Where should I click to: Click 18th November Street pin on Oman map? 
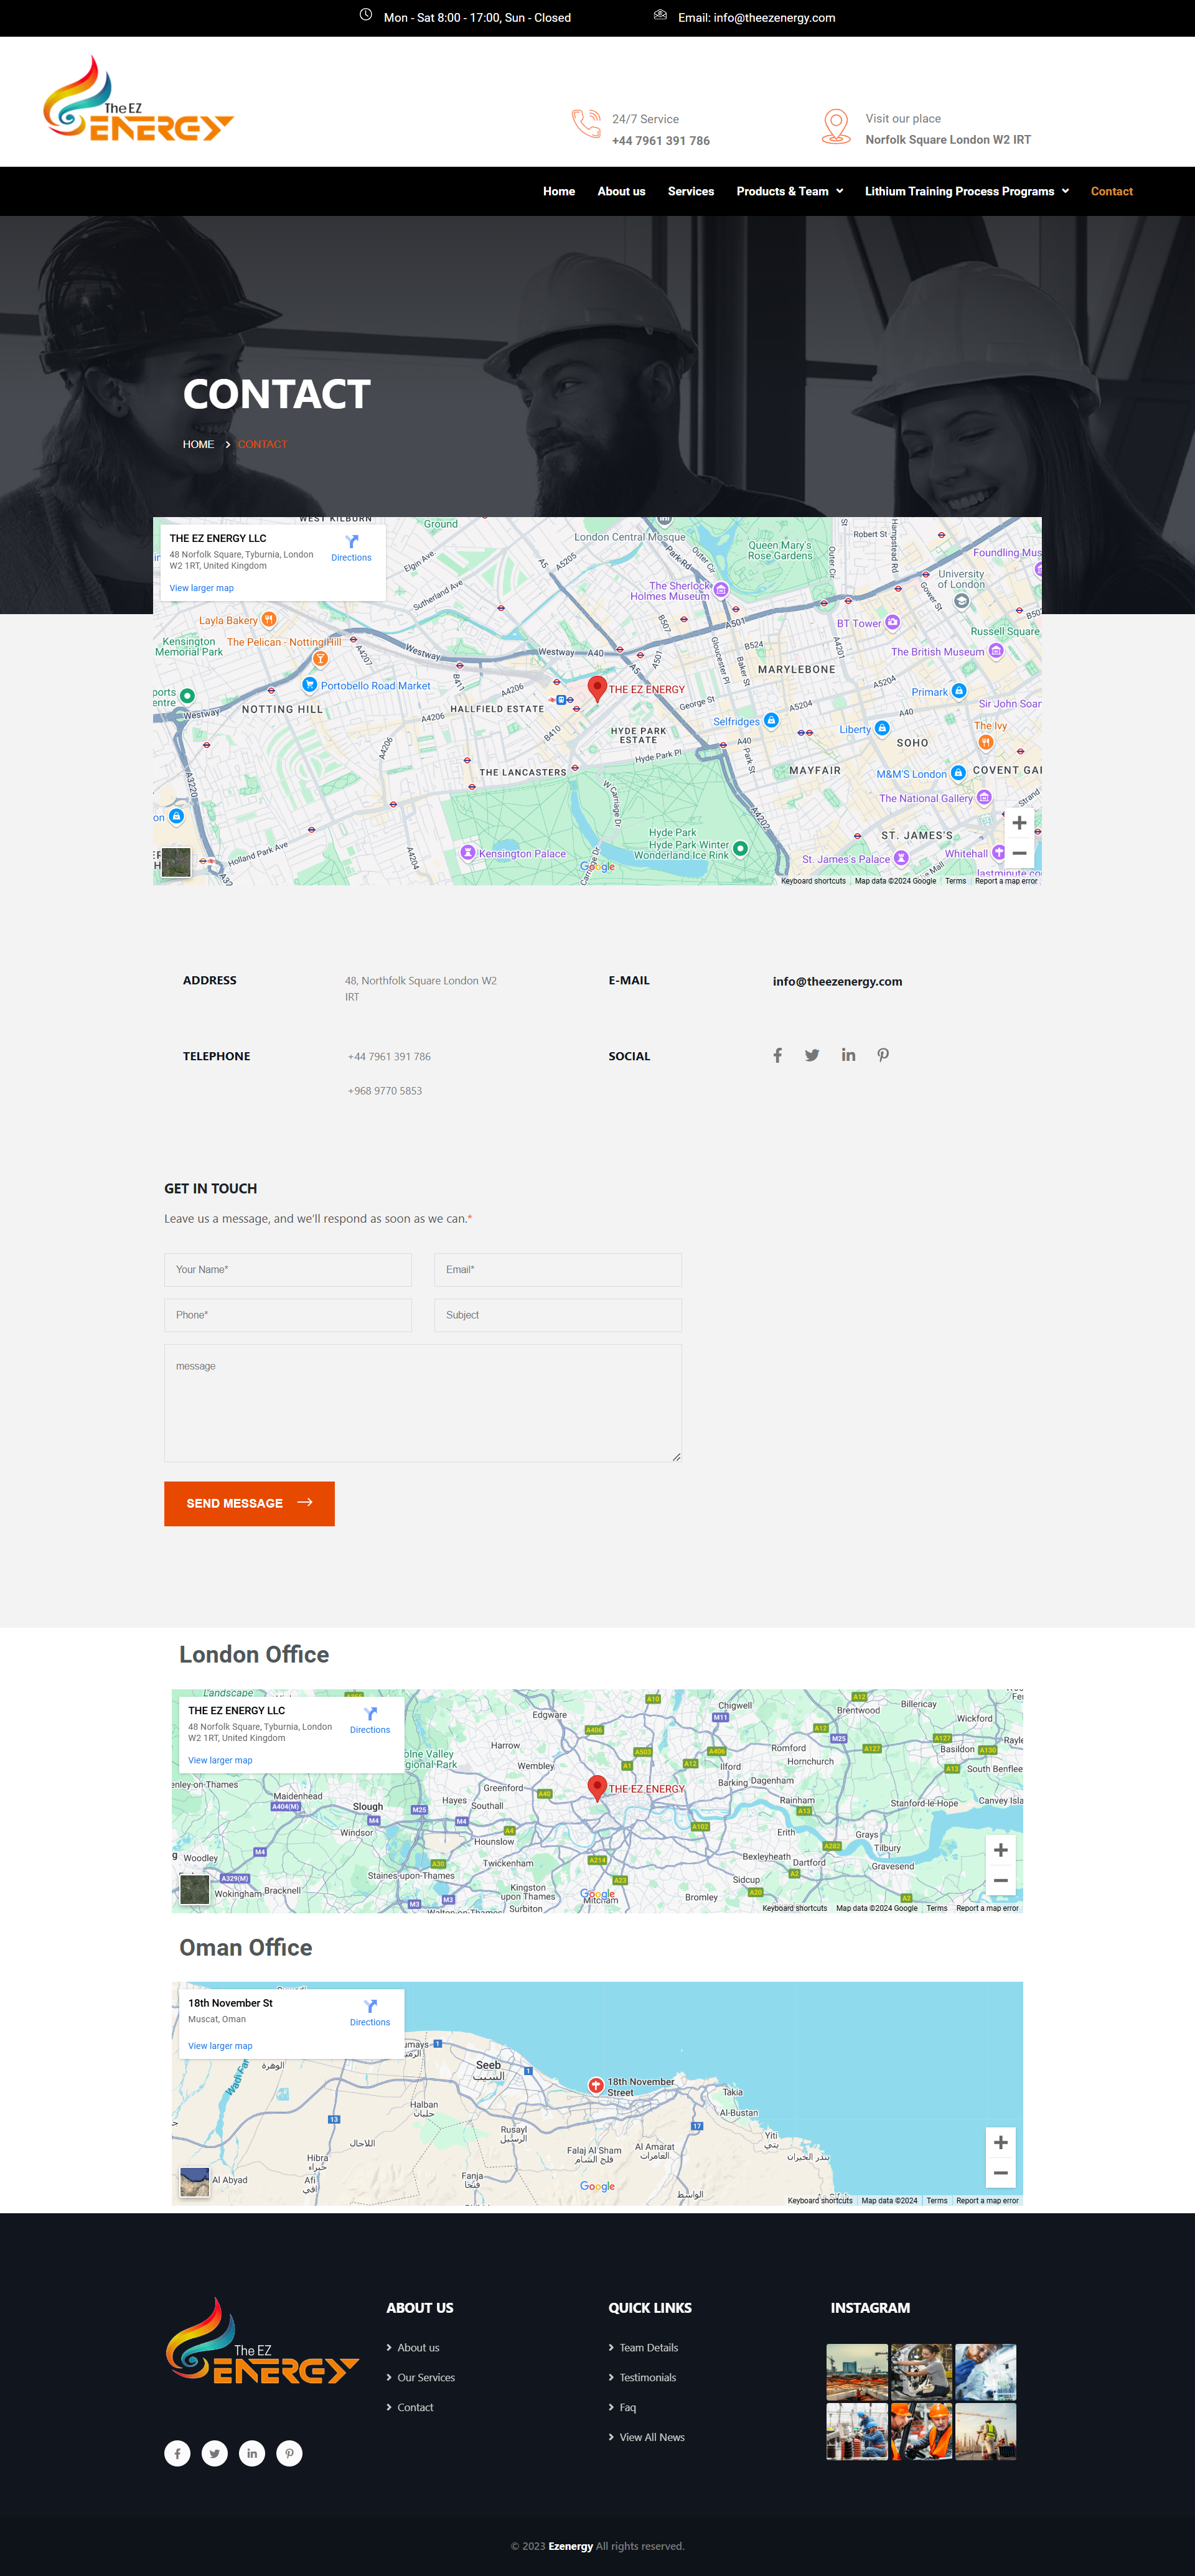point(596,2085)
